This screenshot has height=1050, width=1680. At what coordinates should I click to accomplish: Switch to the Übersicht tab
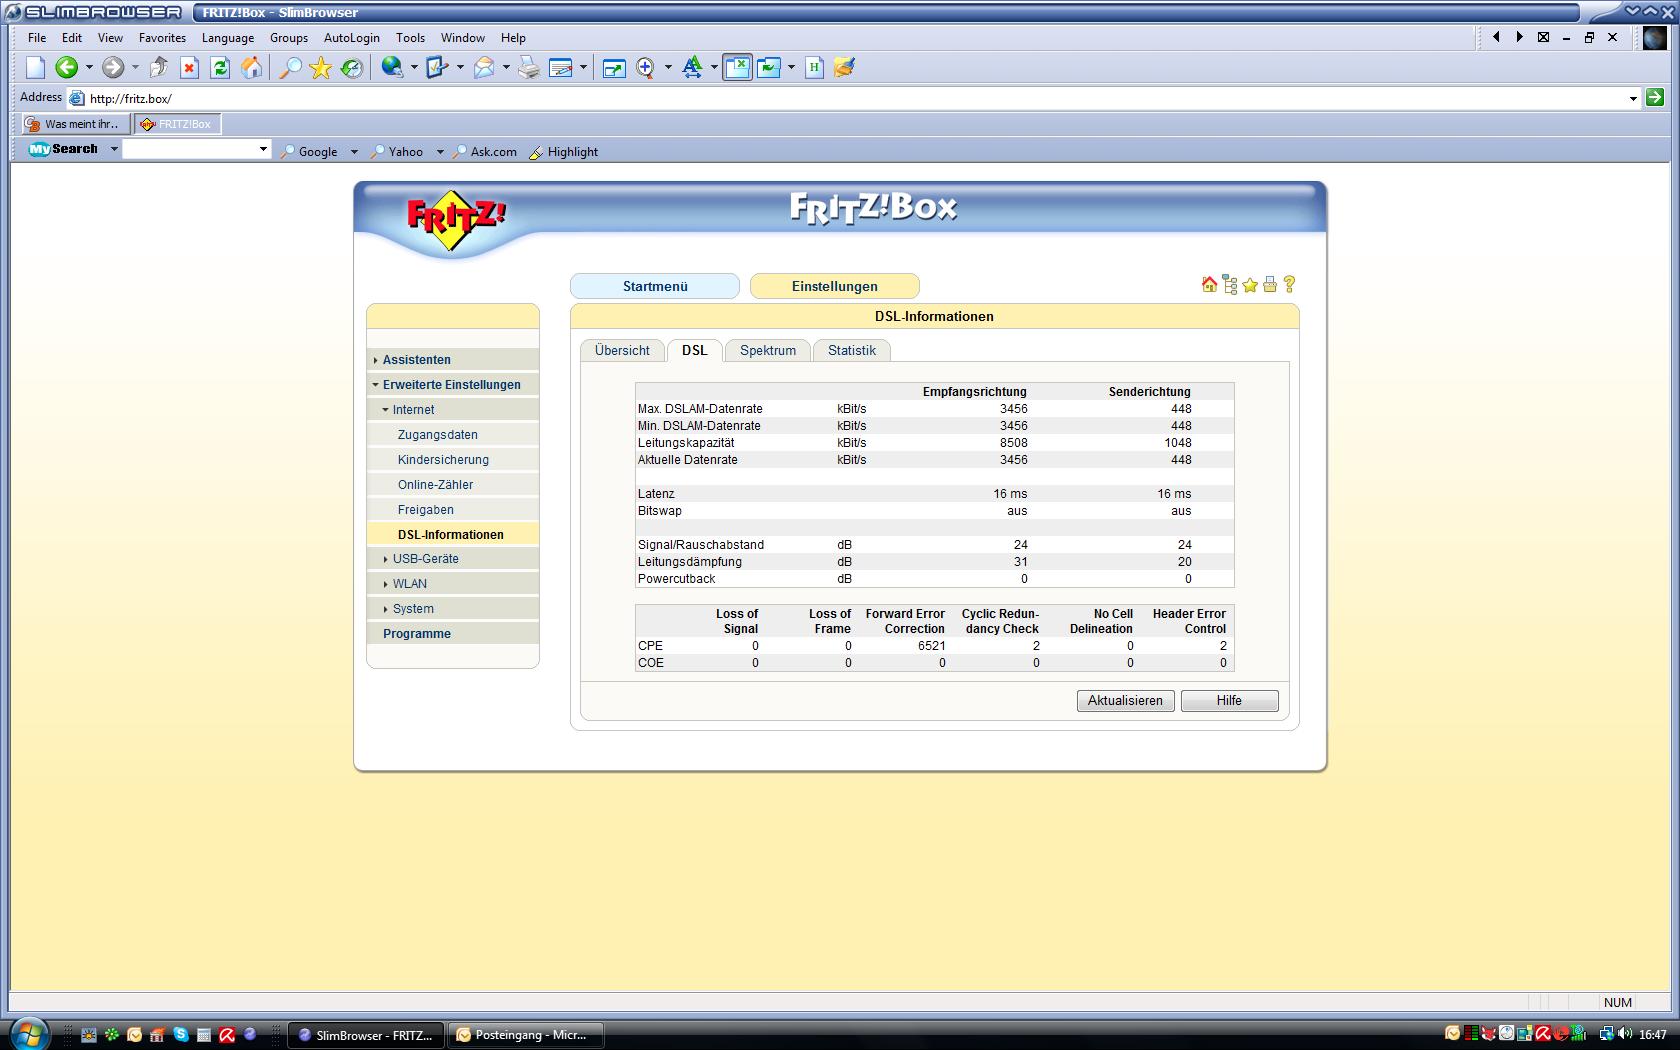click(622, 350)
